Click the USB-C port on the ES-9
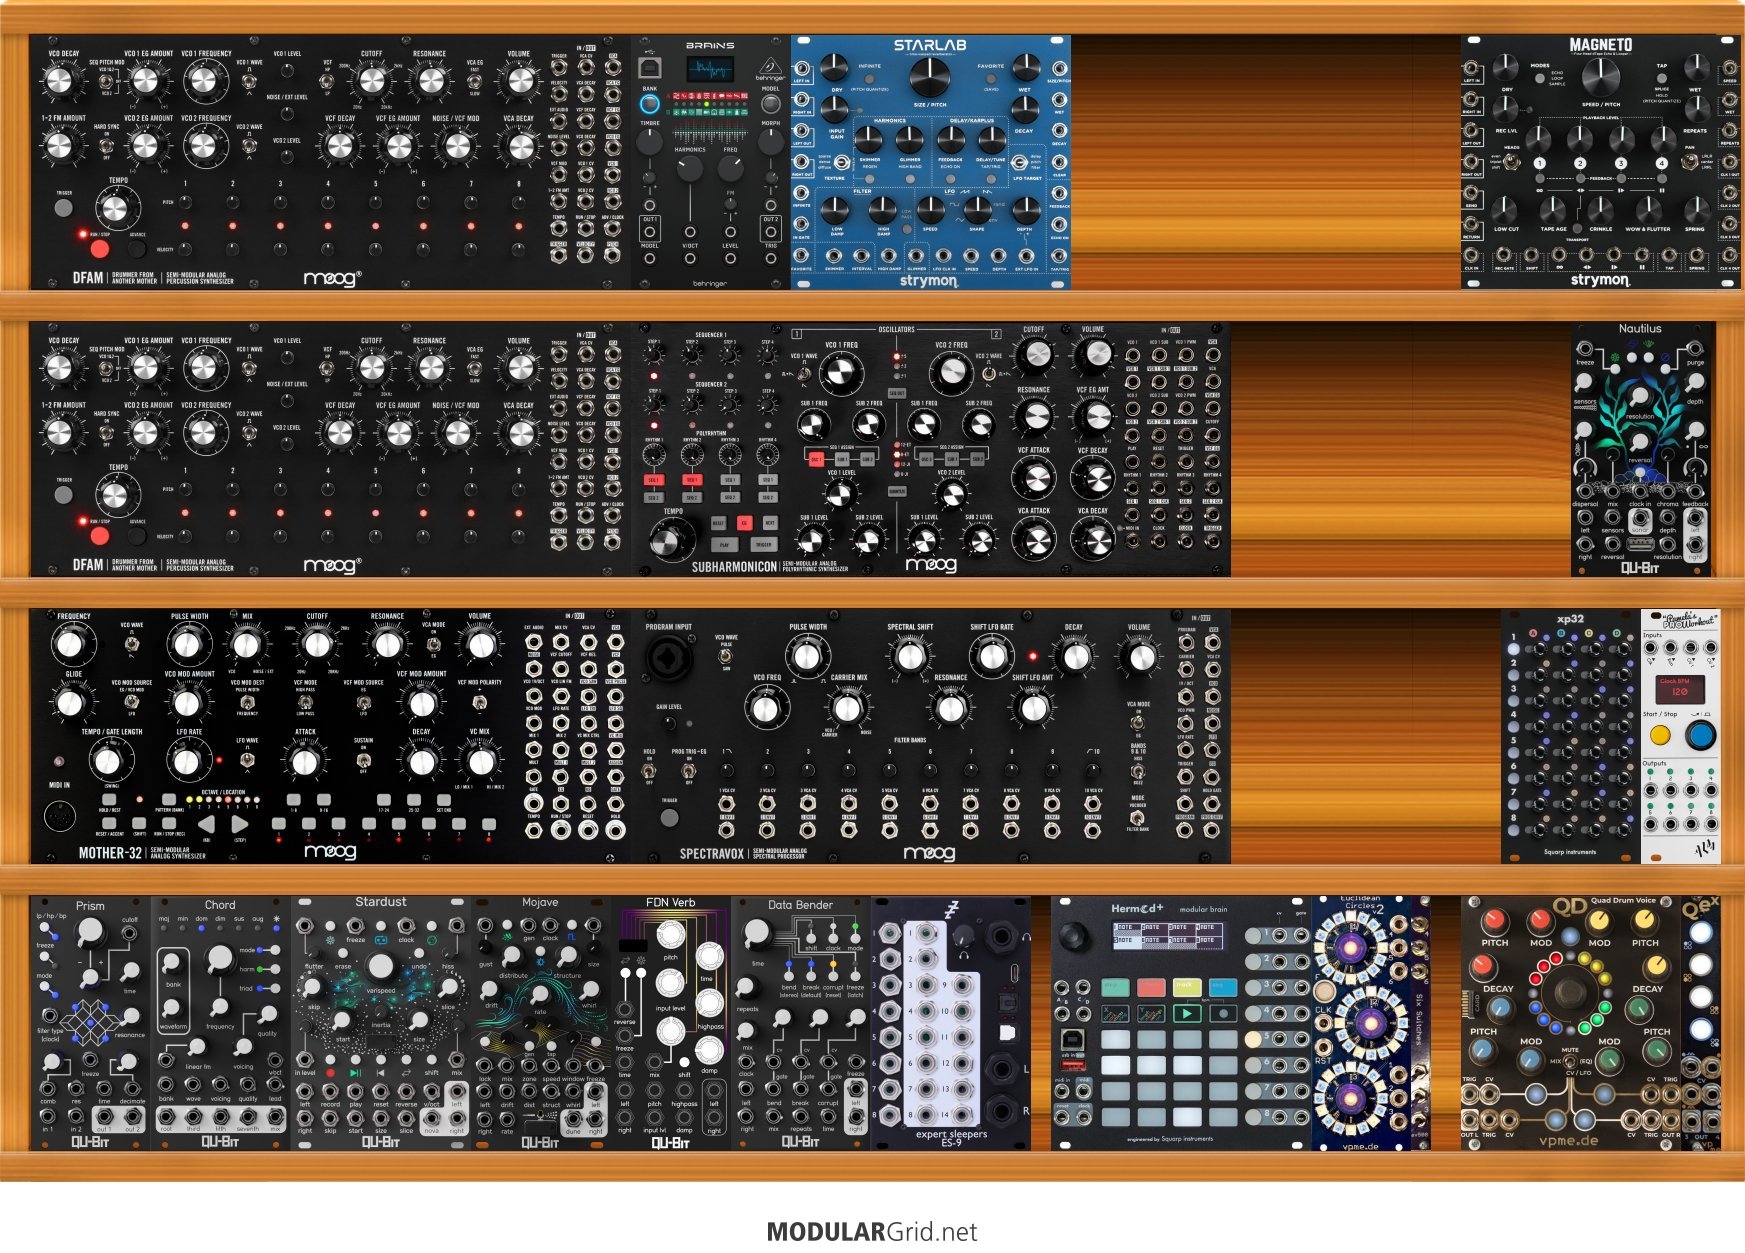This screenshot has height=1253, width=1745. (x=1015, y=974)
